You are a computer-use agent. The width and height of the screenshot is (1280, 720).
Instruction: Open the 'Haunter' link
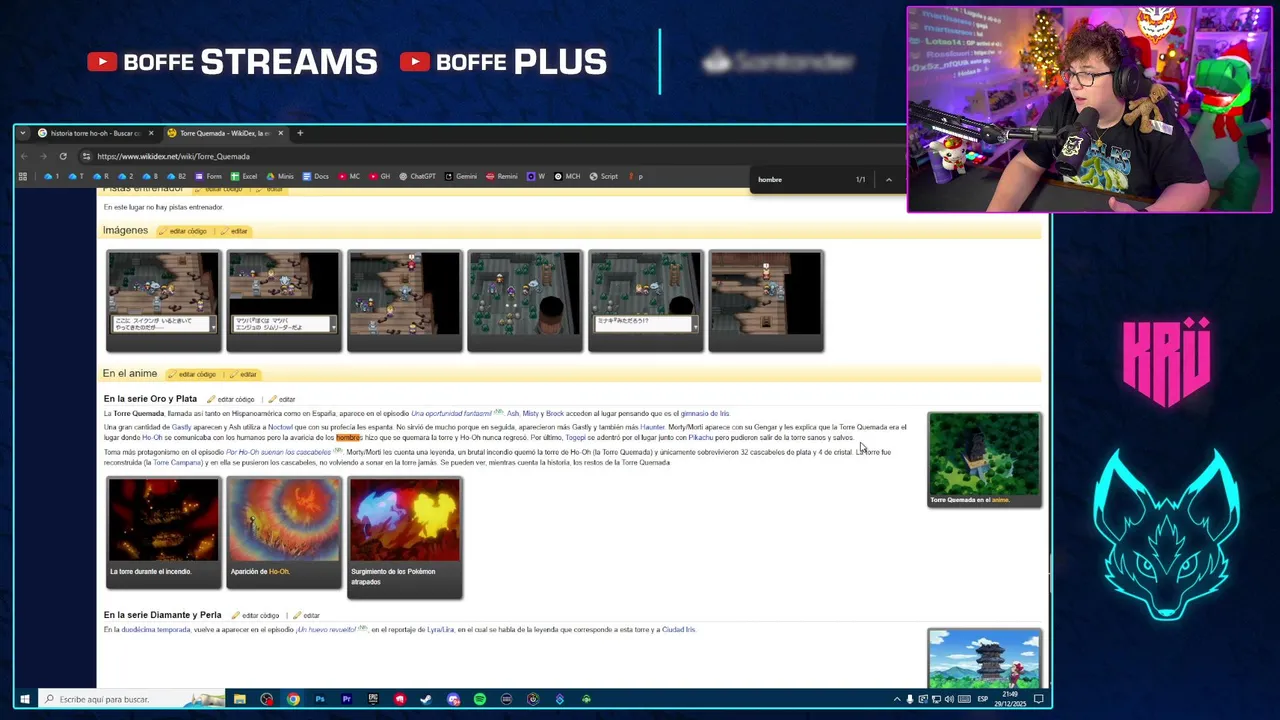point(652,427)
